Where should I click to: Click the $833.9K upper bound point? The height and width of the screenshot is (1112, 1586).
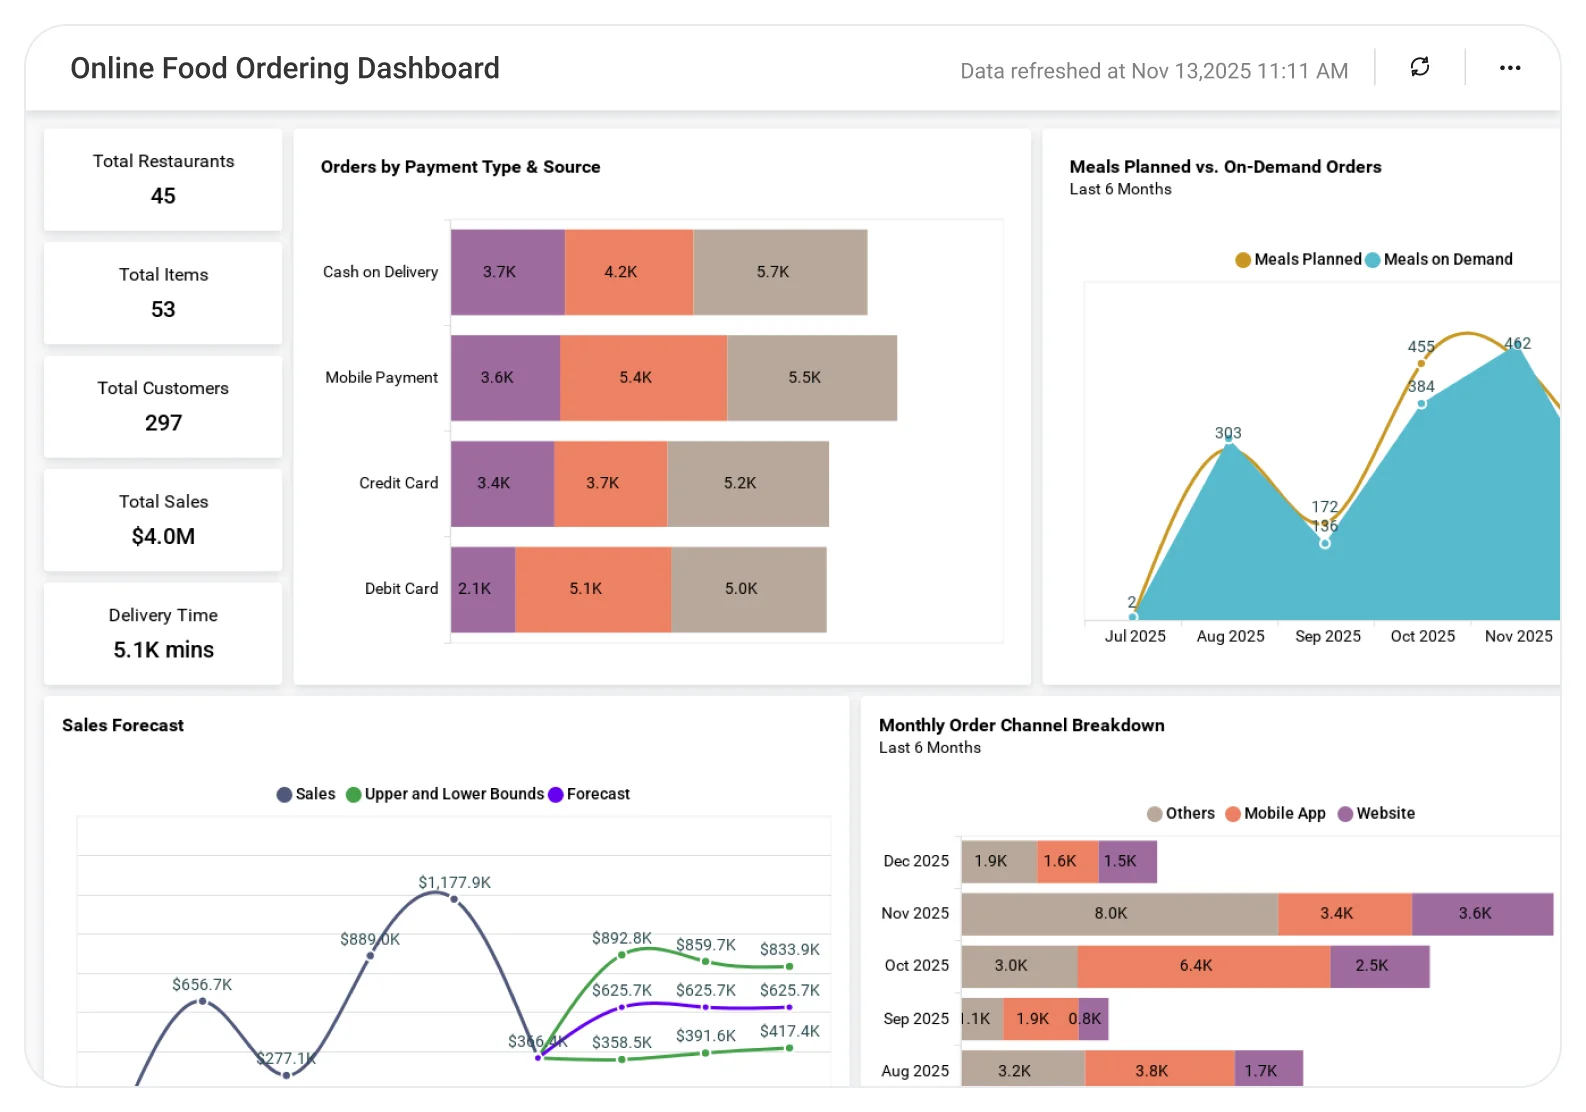[789, 967]
